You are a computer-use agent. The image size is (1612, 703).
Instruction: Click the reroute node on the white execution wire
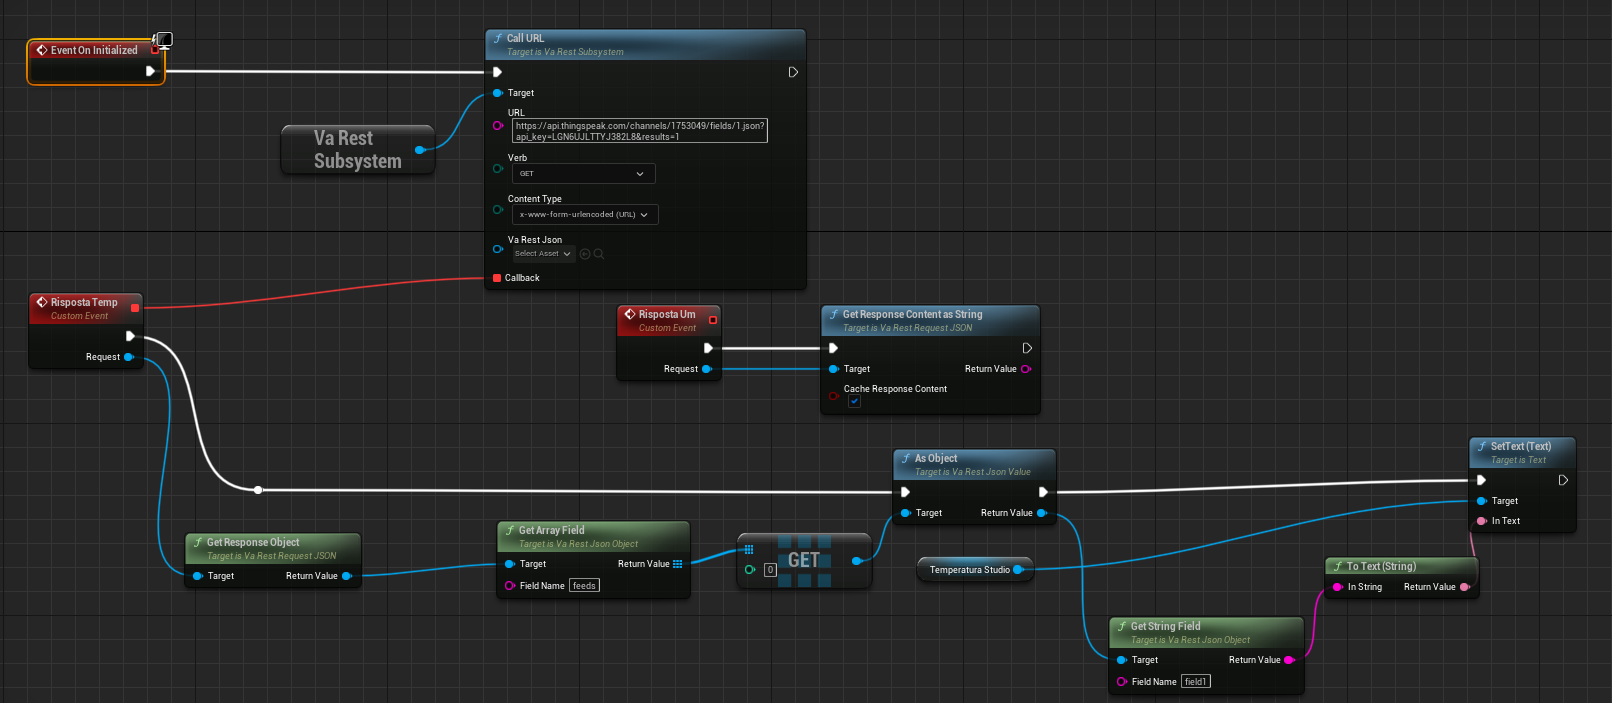pyautogui.click(x=258, y=490)
